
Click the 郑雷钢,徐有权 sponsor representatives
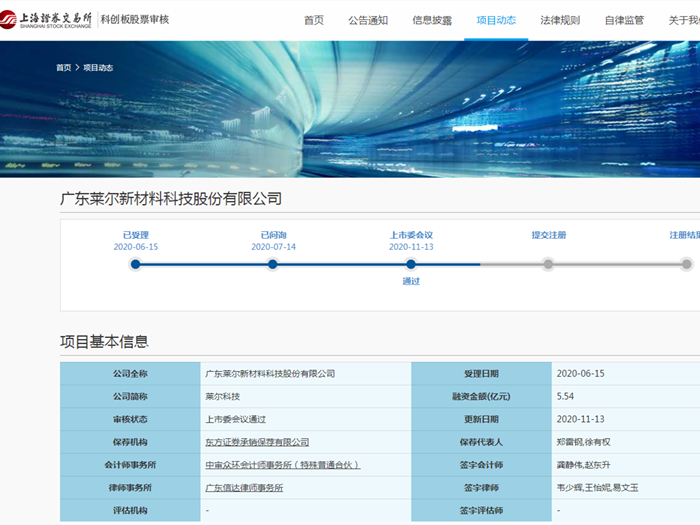[583, 442]
